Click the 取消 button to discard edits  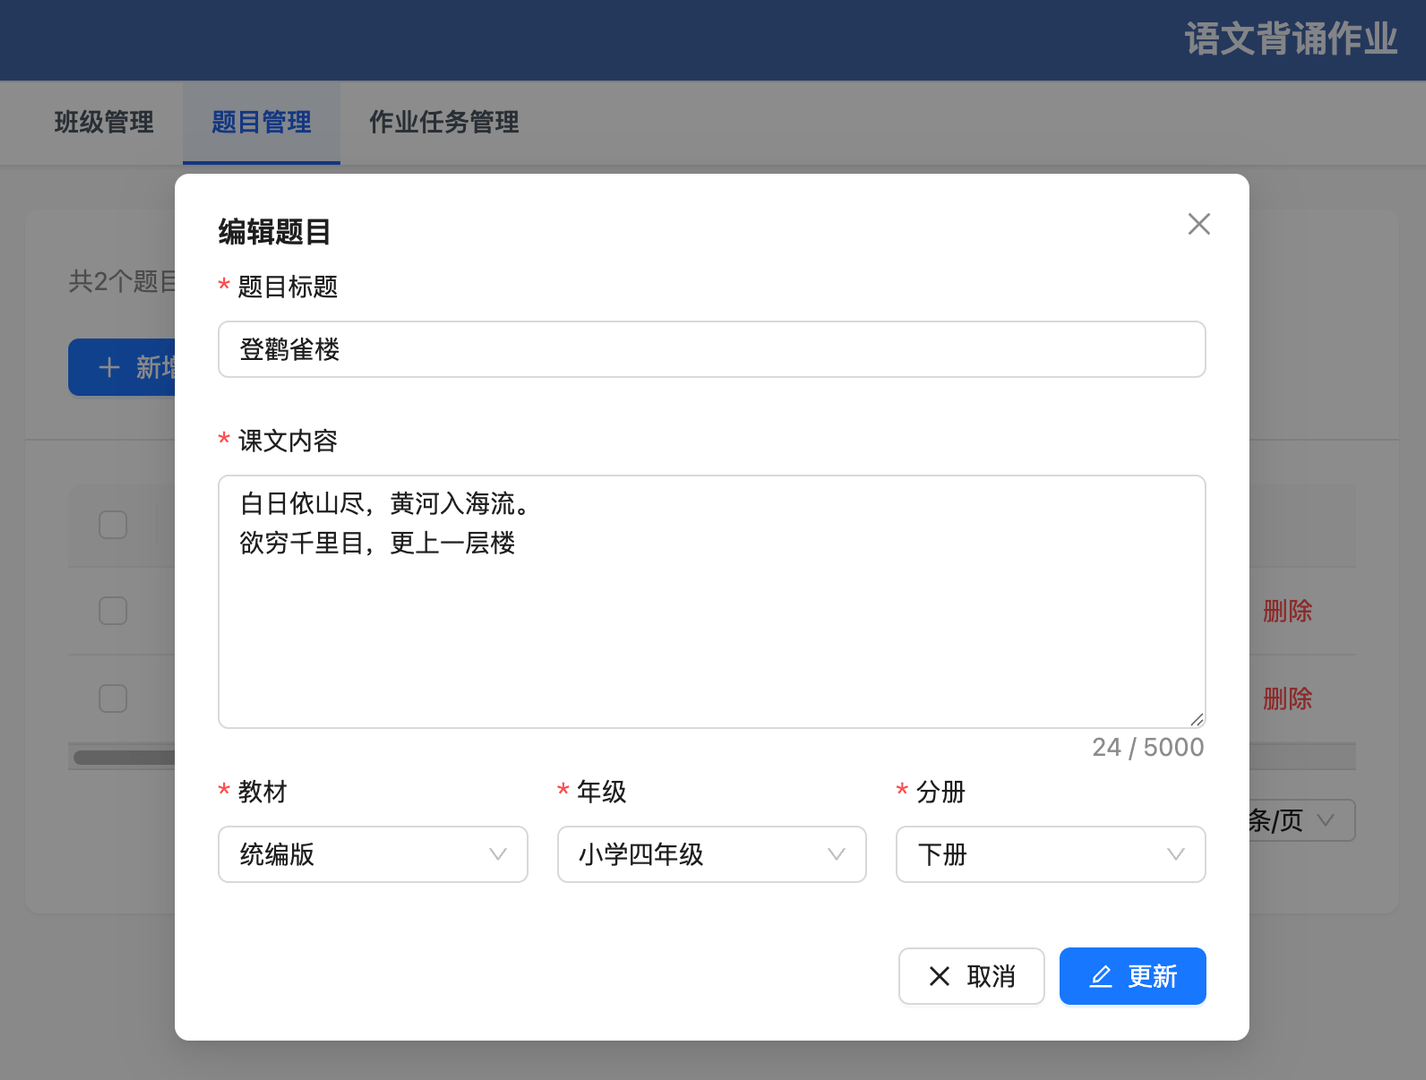pos(971,976)
